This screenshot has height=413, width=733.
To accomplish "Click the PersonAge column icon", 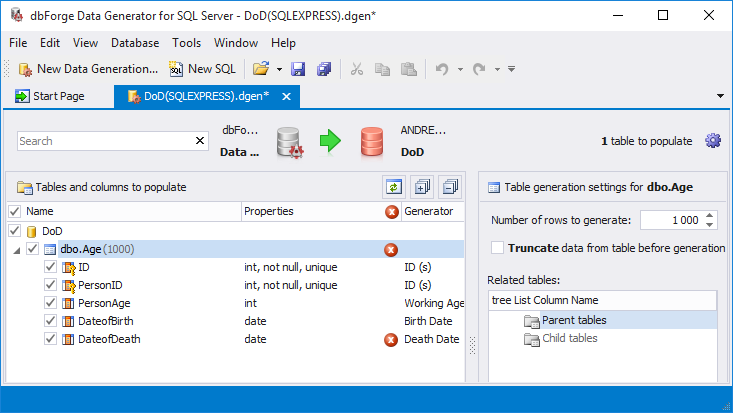I will (x=68, y=304).
